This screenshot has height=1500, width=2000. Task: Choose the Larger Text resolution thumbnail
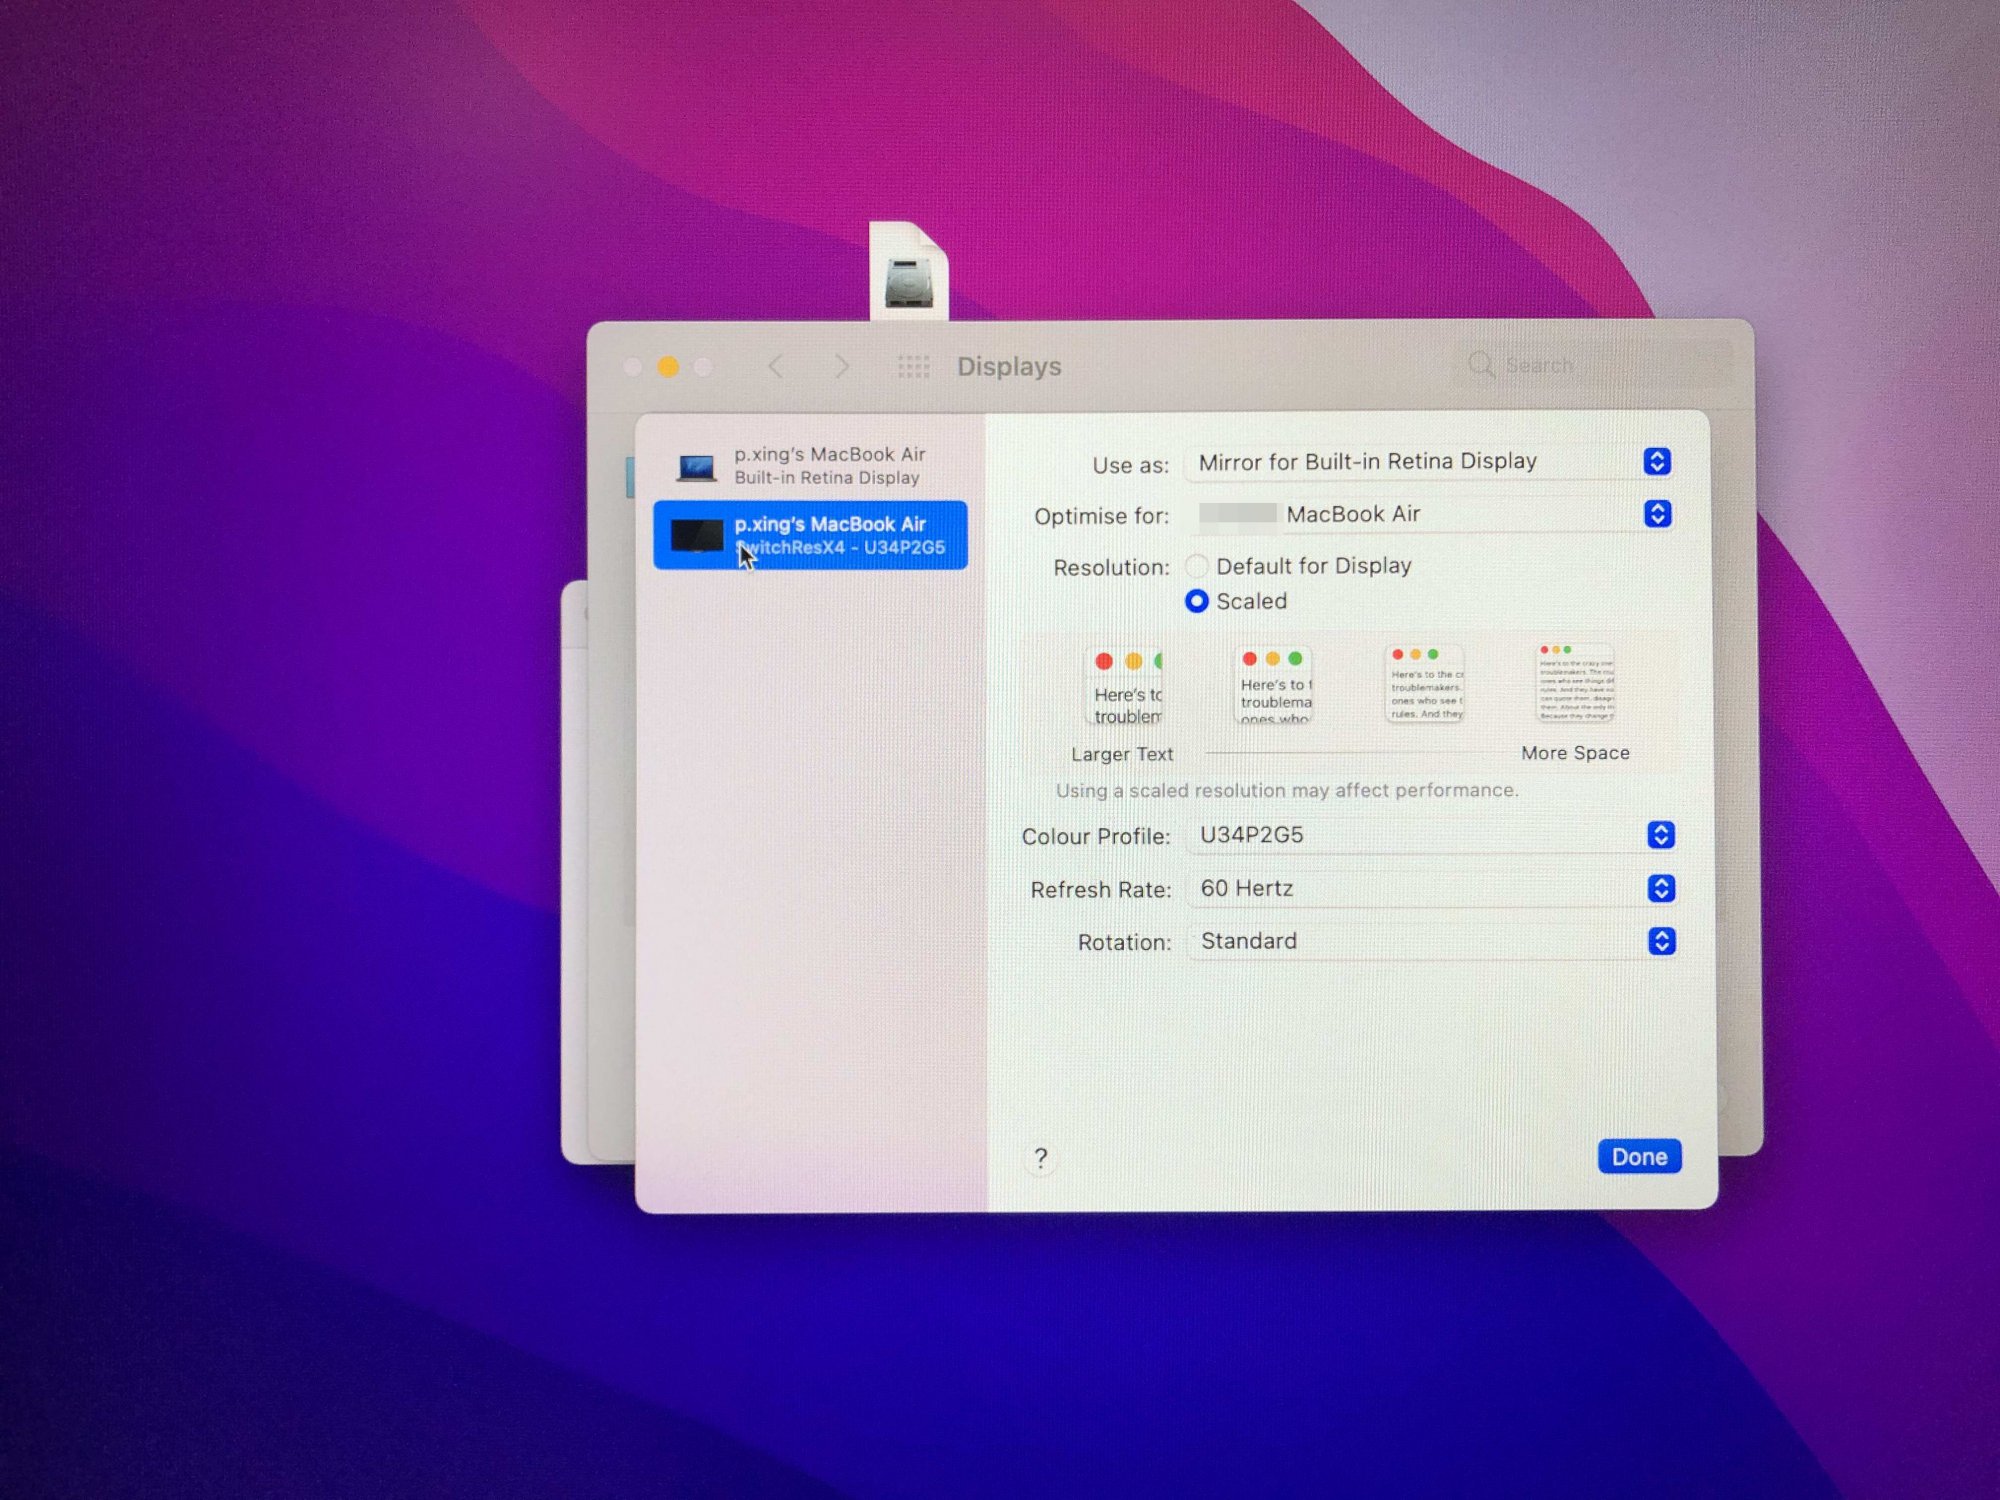point(1125,686)
